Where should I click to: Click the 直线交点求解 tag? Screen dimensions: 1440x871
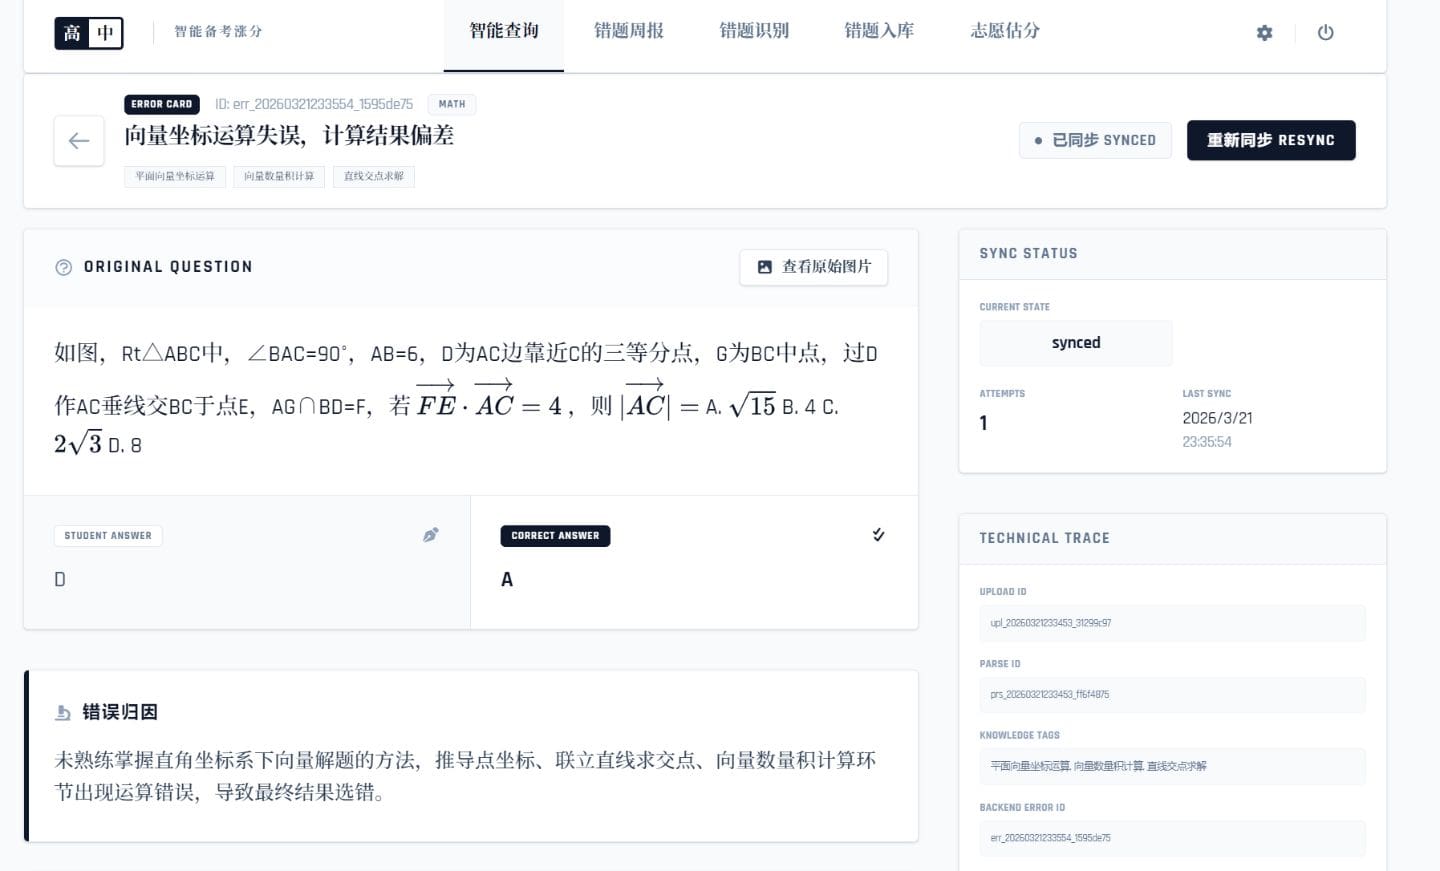pyautogui.click(x=374, y=176)
